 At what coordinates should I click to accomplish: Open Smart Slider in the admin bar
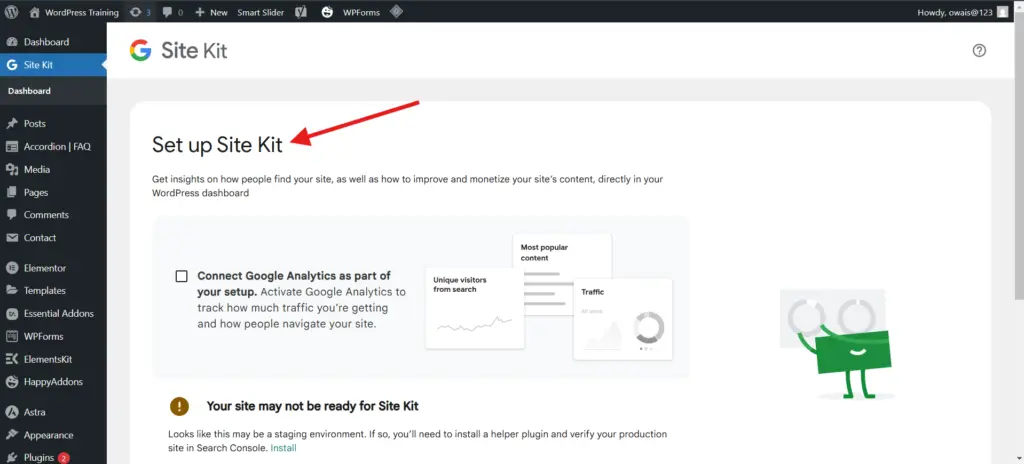click(260, 12)
